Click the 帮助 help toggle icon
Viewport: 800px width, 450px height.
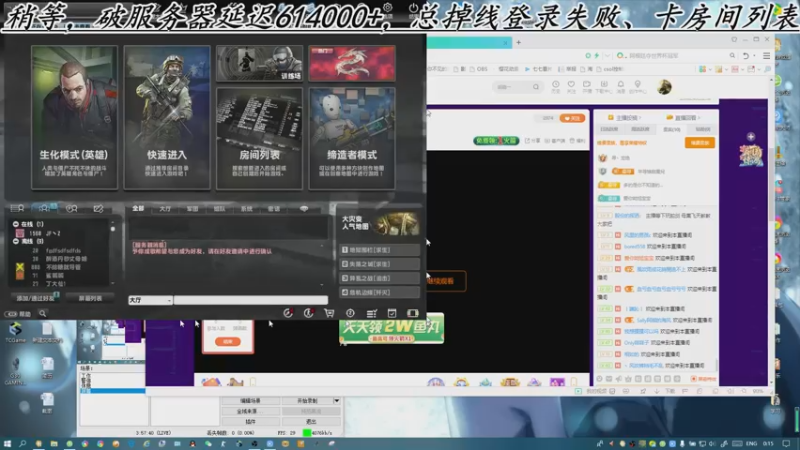click(10, 314)
